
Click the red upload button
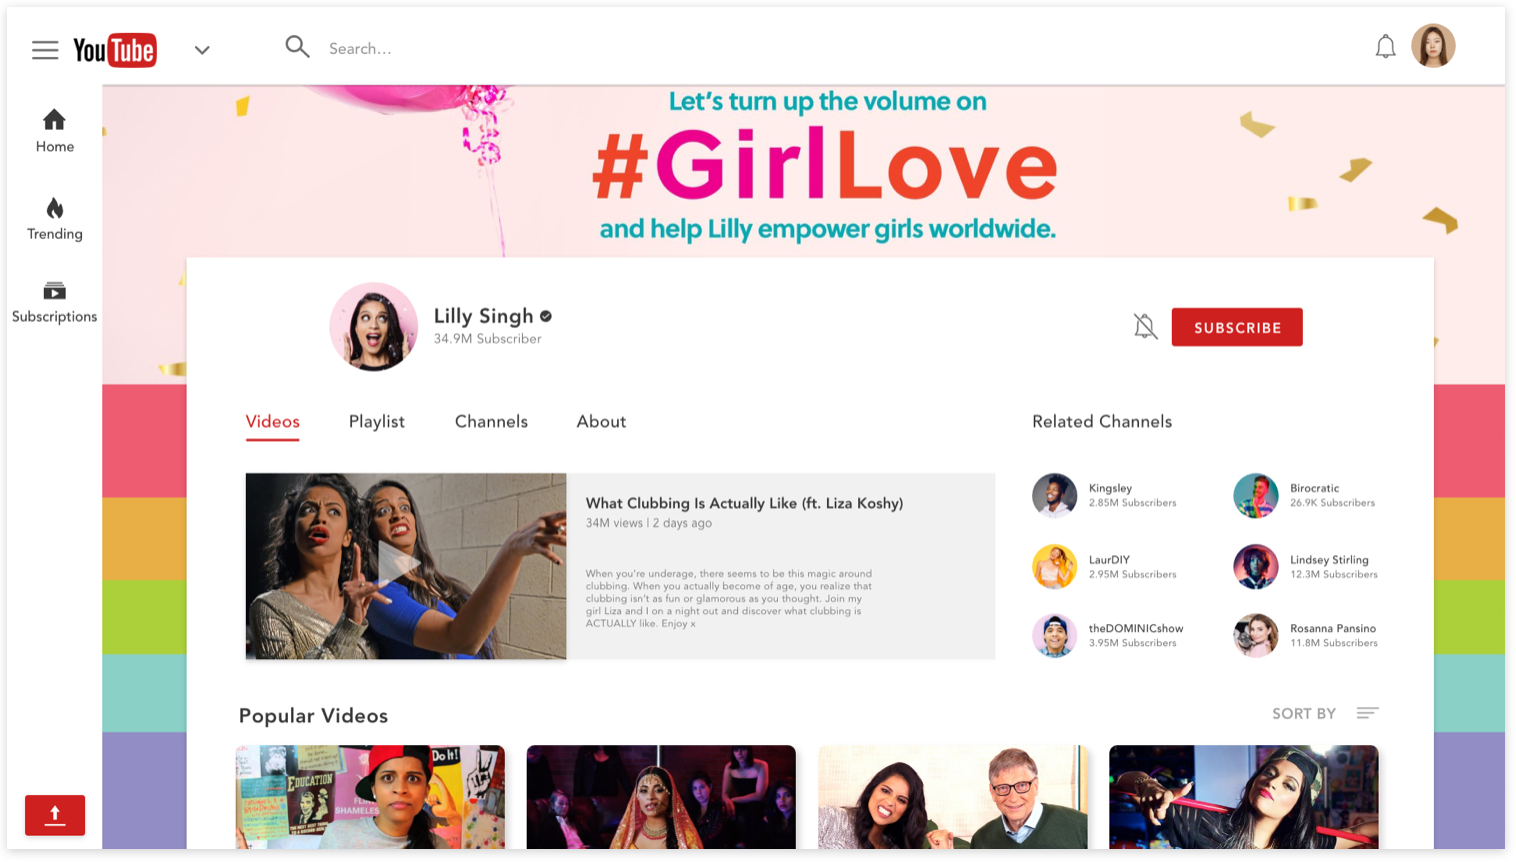55,815
